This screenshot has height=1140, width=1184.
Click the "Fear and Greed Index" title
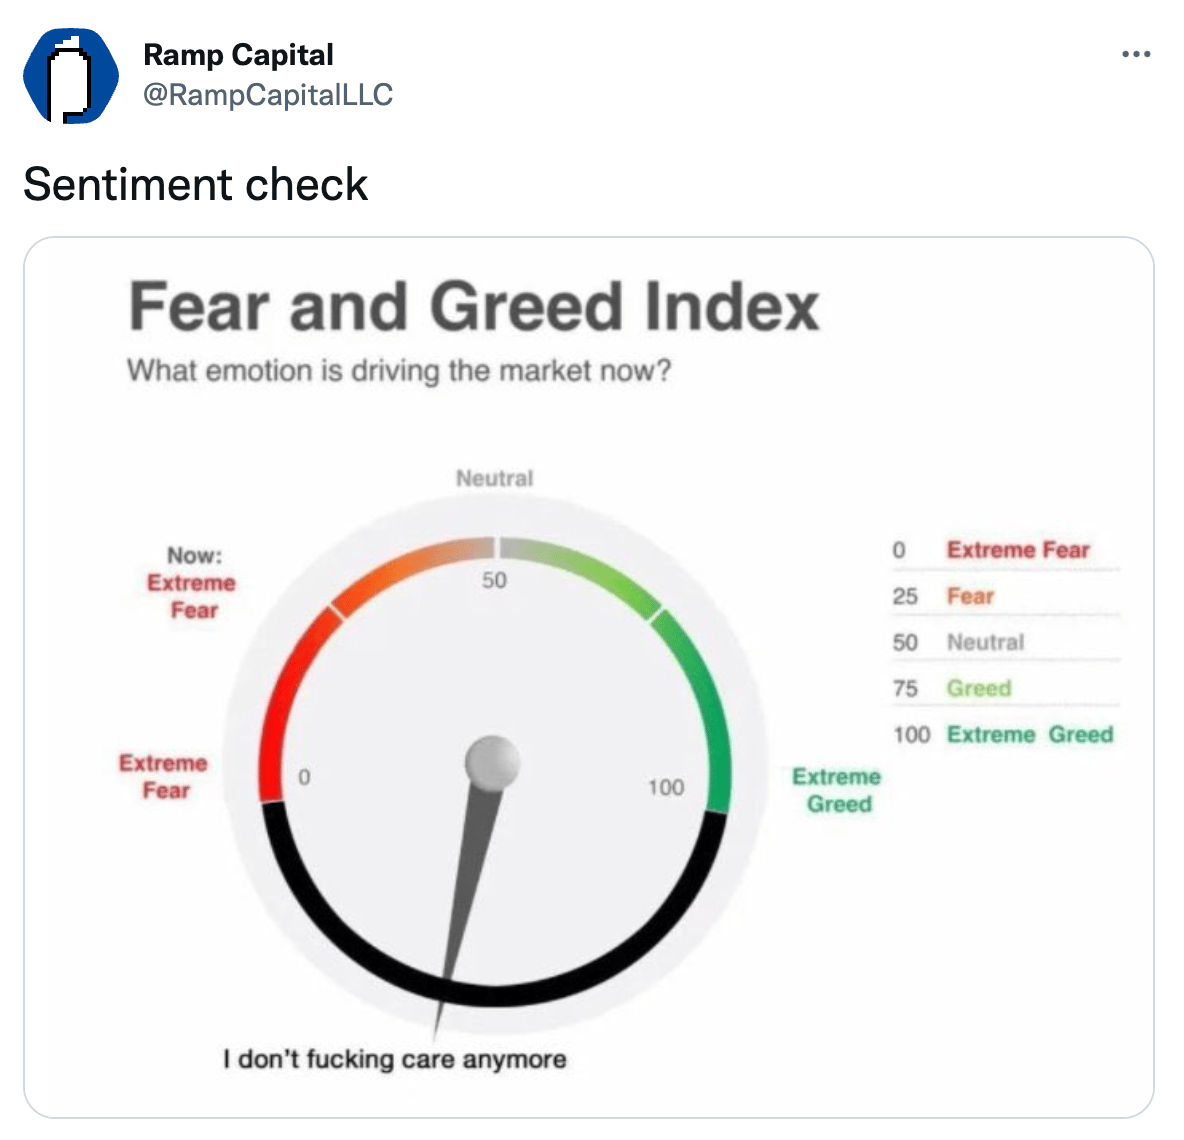tap(474, 306)
